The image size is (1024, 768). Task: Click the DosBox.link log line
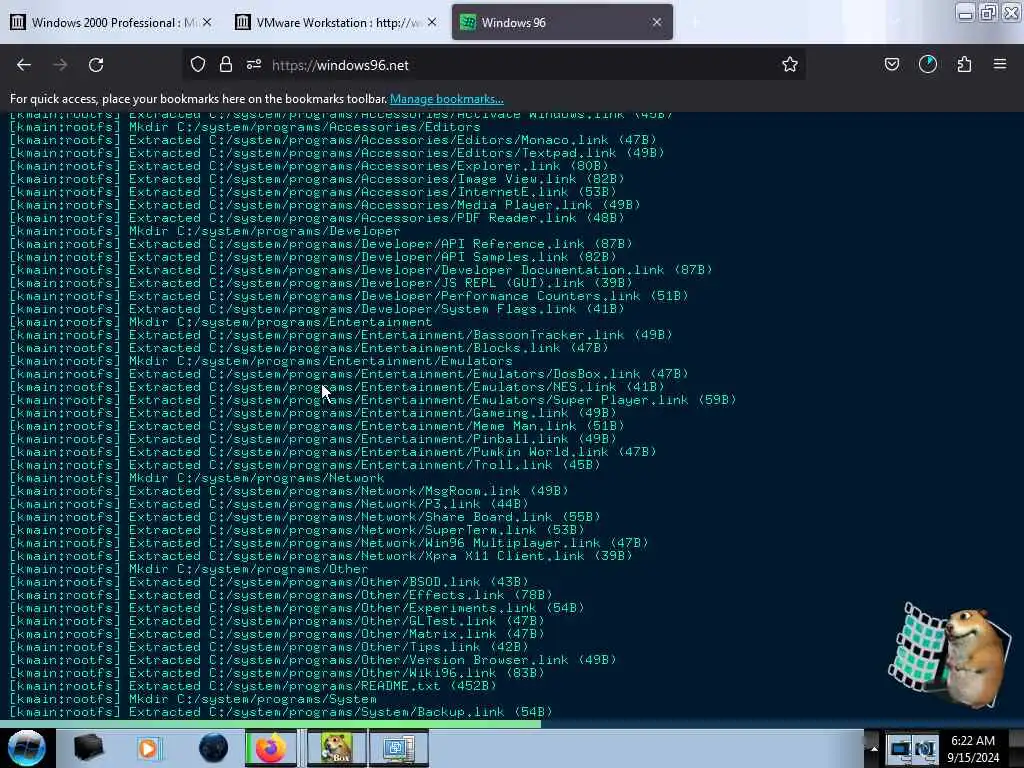[349, 374]
